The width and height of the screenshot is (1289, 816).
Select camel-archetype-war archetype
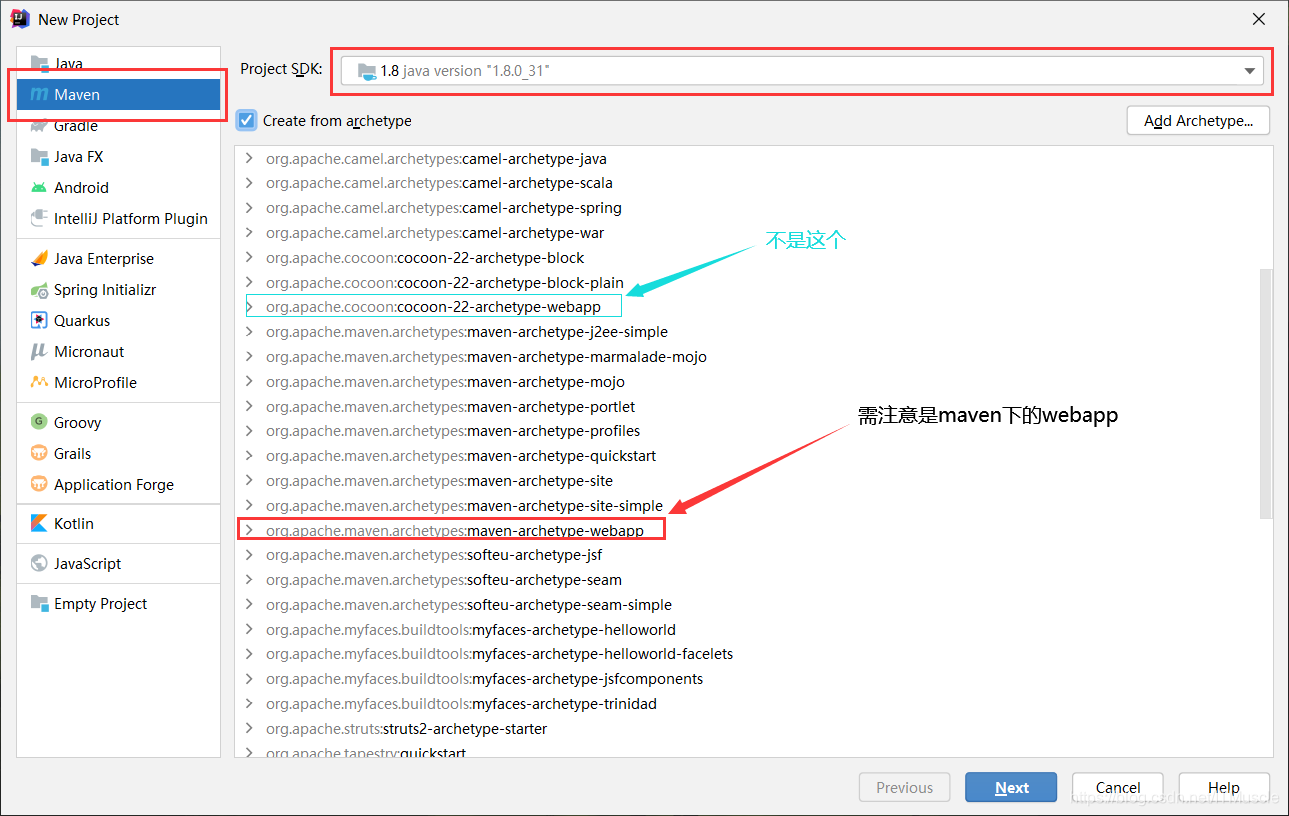[x=435, y=233]
